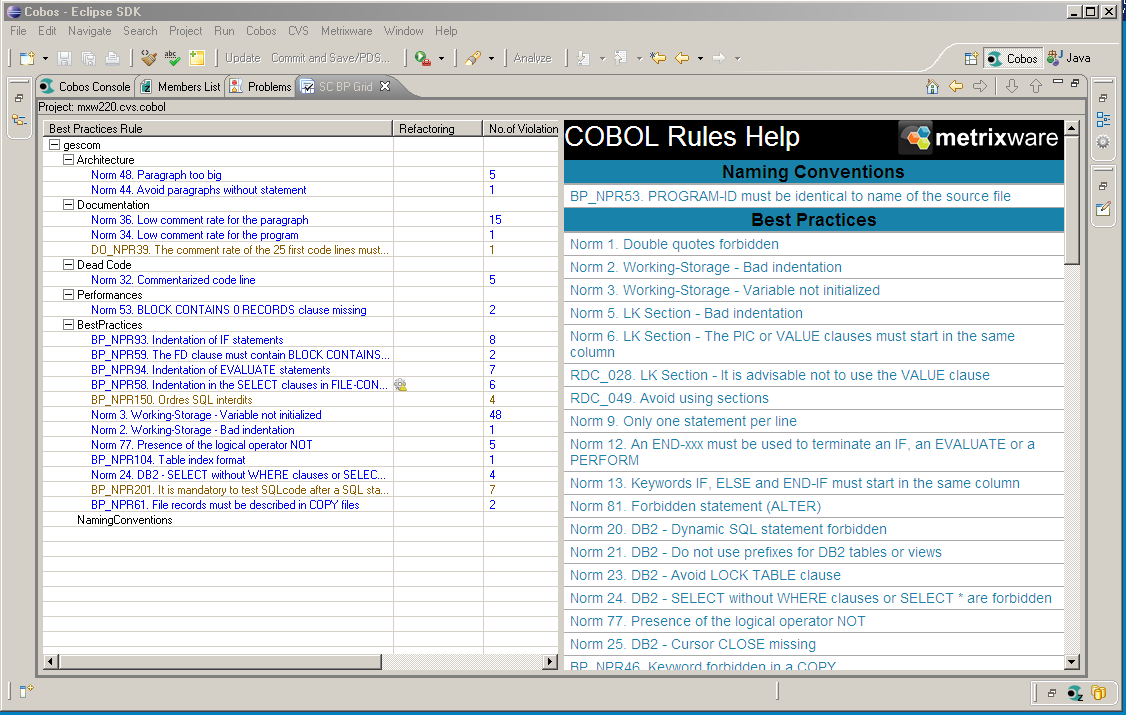The width and height of the screenshot is (1126, 715).
Task: Click the view's down arrow icon
Action: [x=1012, y=87]
